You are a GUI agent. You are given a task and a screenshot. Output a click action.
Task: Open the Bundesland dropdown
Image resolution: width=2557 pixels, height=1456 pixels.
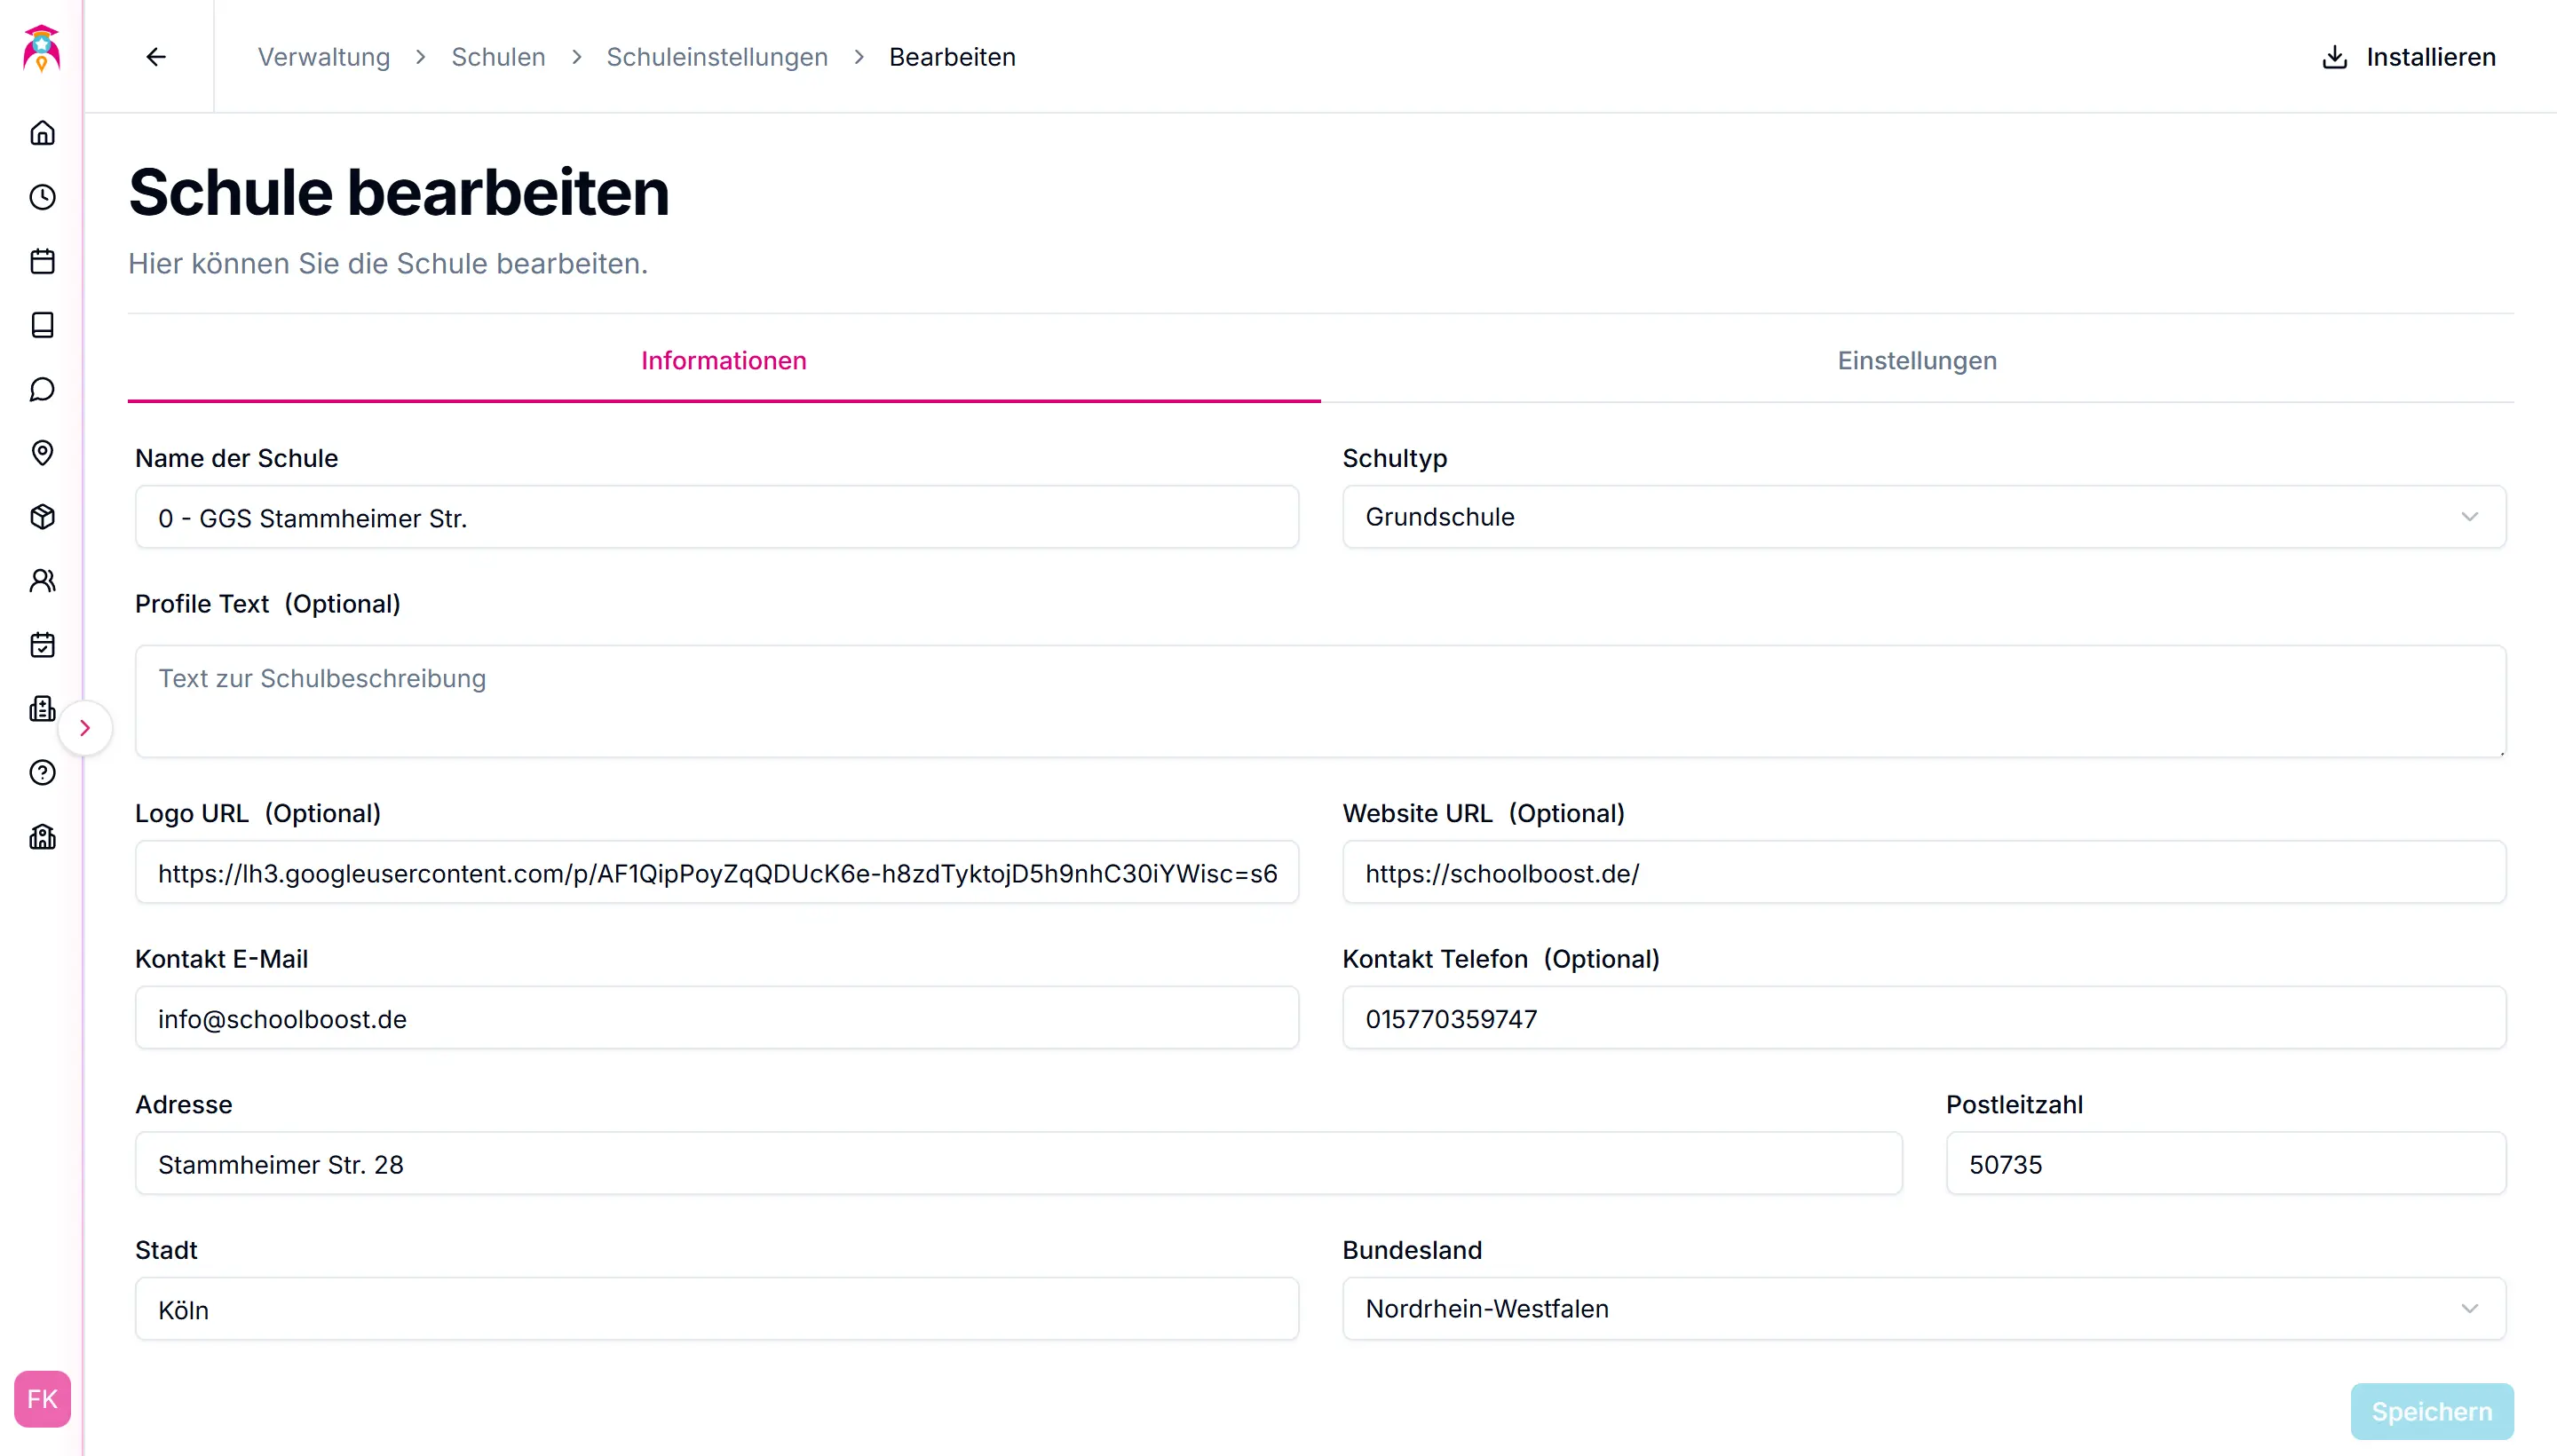tap(1923, 1309)
